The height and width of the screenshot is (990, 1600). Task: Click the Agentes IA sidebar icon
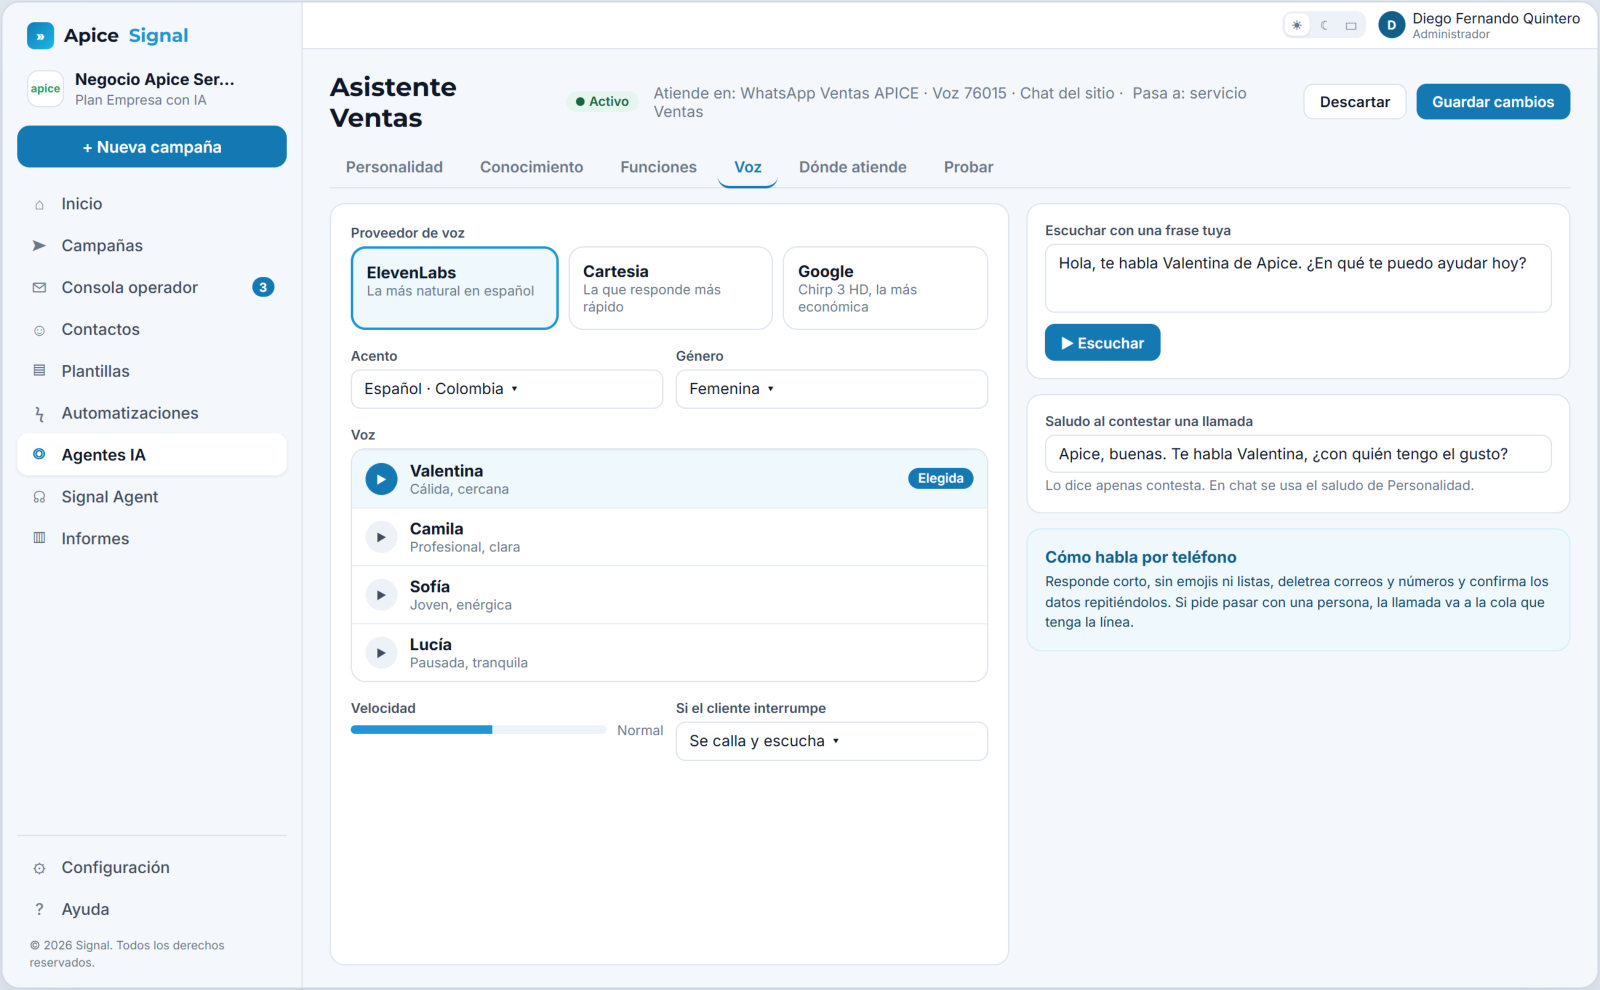click(x=40, y=455)
